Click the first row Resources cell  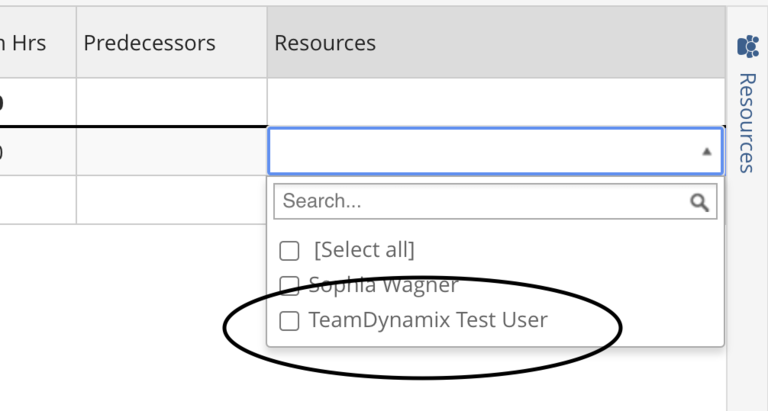(495, 102)
